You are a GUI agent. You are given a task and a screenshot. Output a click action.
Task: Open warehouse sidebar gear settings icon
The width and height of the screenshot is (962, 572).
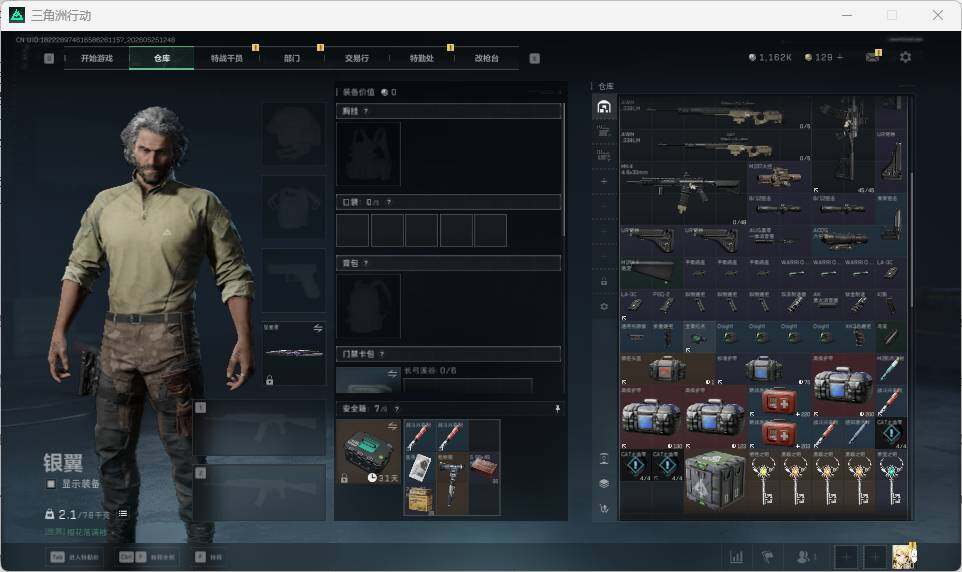click(x=604, y=306)
